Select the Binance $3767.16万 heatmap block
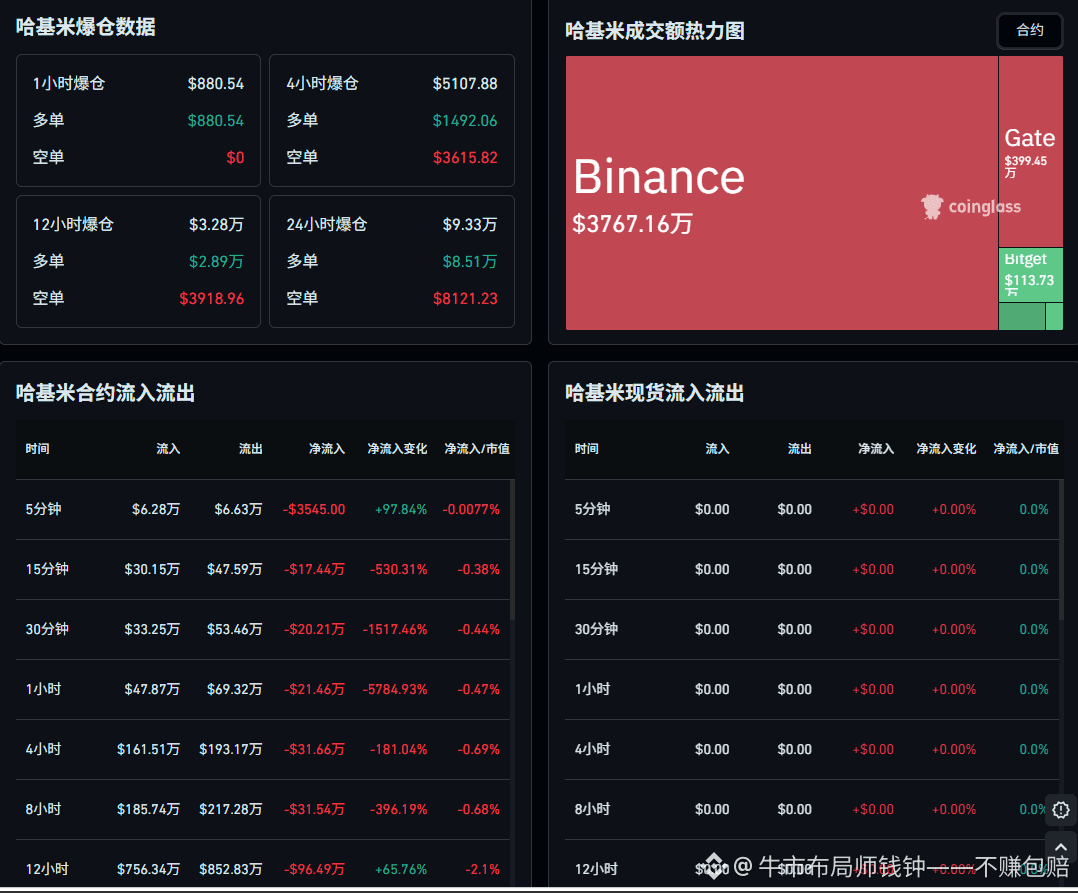 [781, 193]
